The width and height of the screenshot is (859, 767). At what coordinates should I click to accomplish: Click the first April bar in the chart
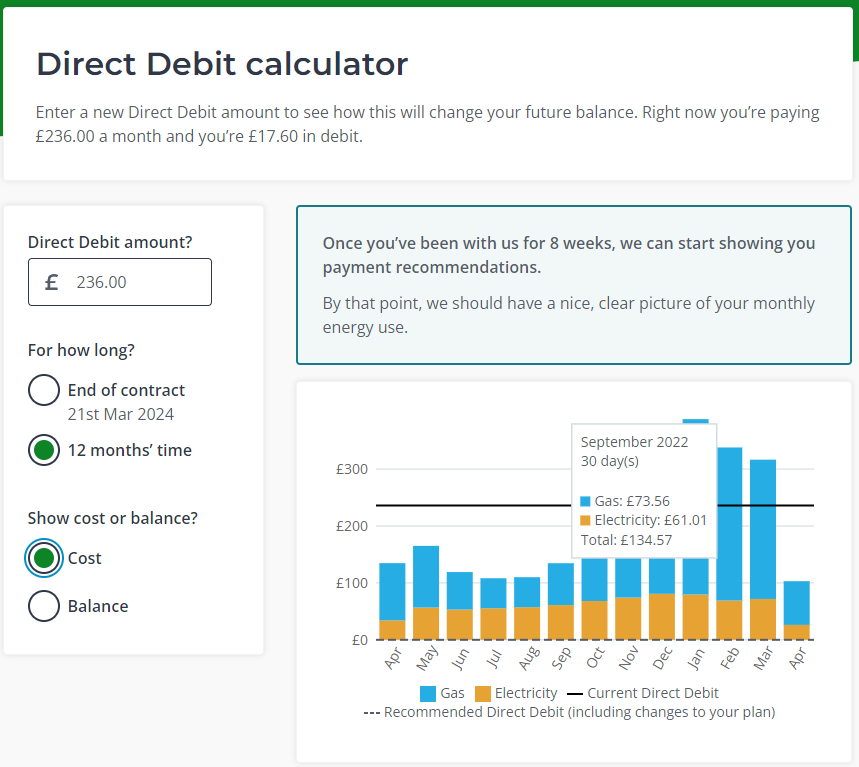click(392, 602)
